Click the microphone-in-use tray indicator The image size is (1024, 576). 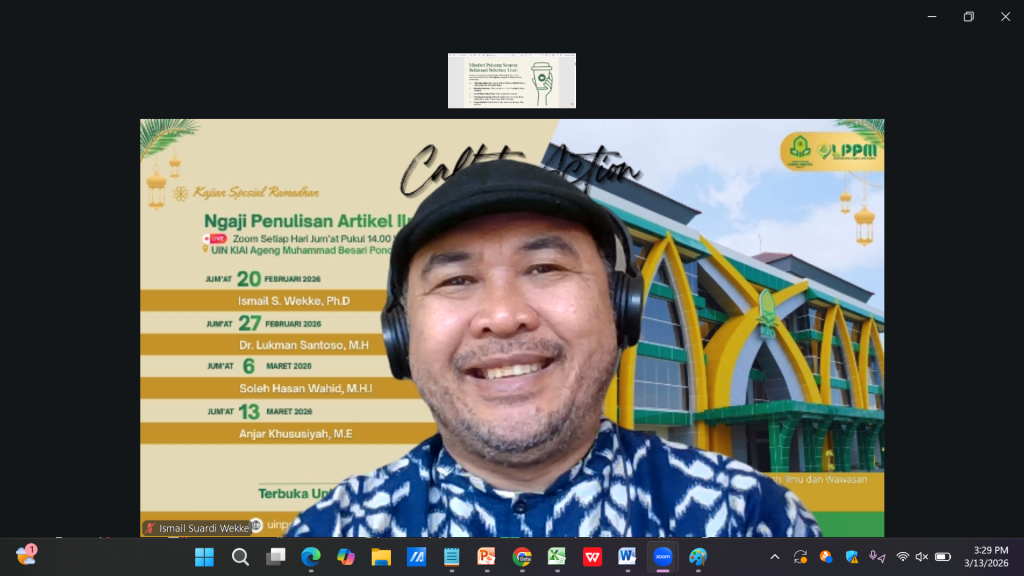[x=874, y=556]
